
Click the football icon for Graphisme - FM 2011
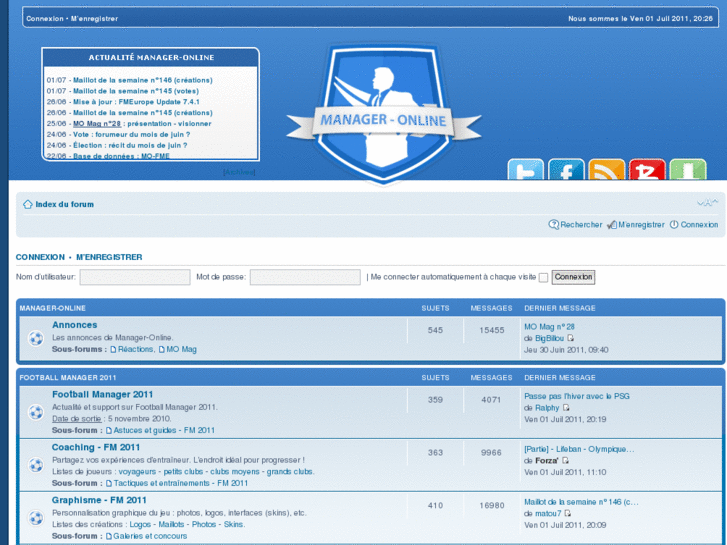pos(36,518)
